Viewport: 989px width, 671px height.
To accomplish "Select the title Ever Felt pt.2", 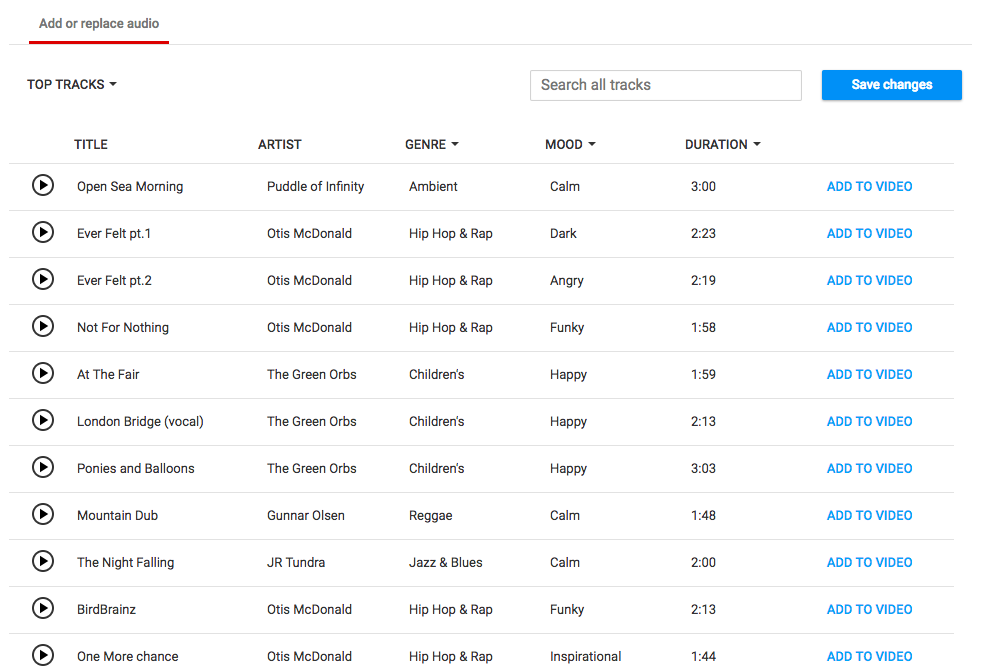I will 114,281.
